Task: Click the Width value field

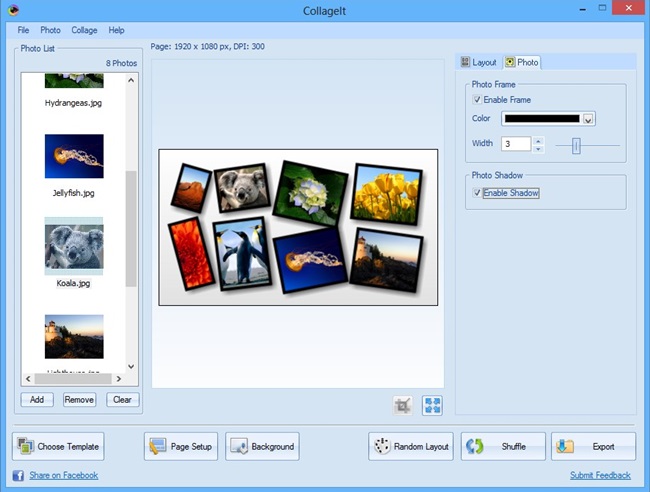Action: [x=516, y=144]
